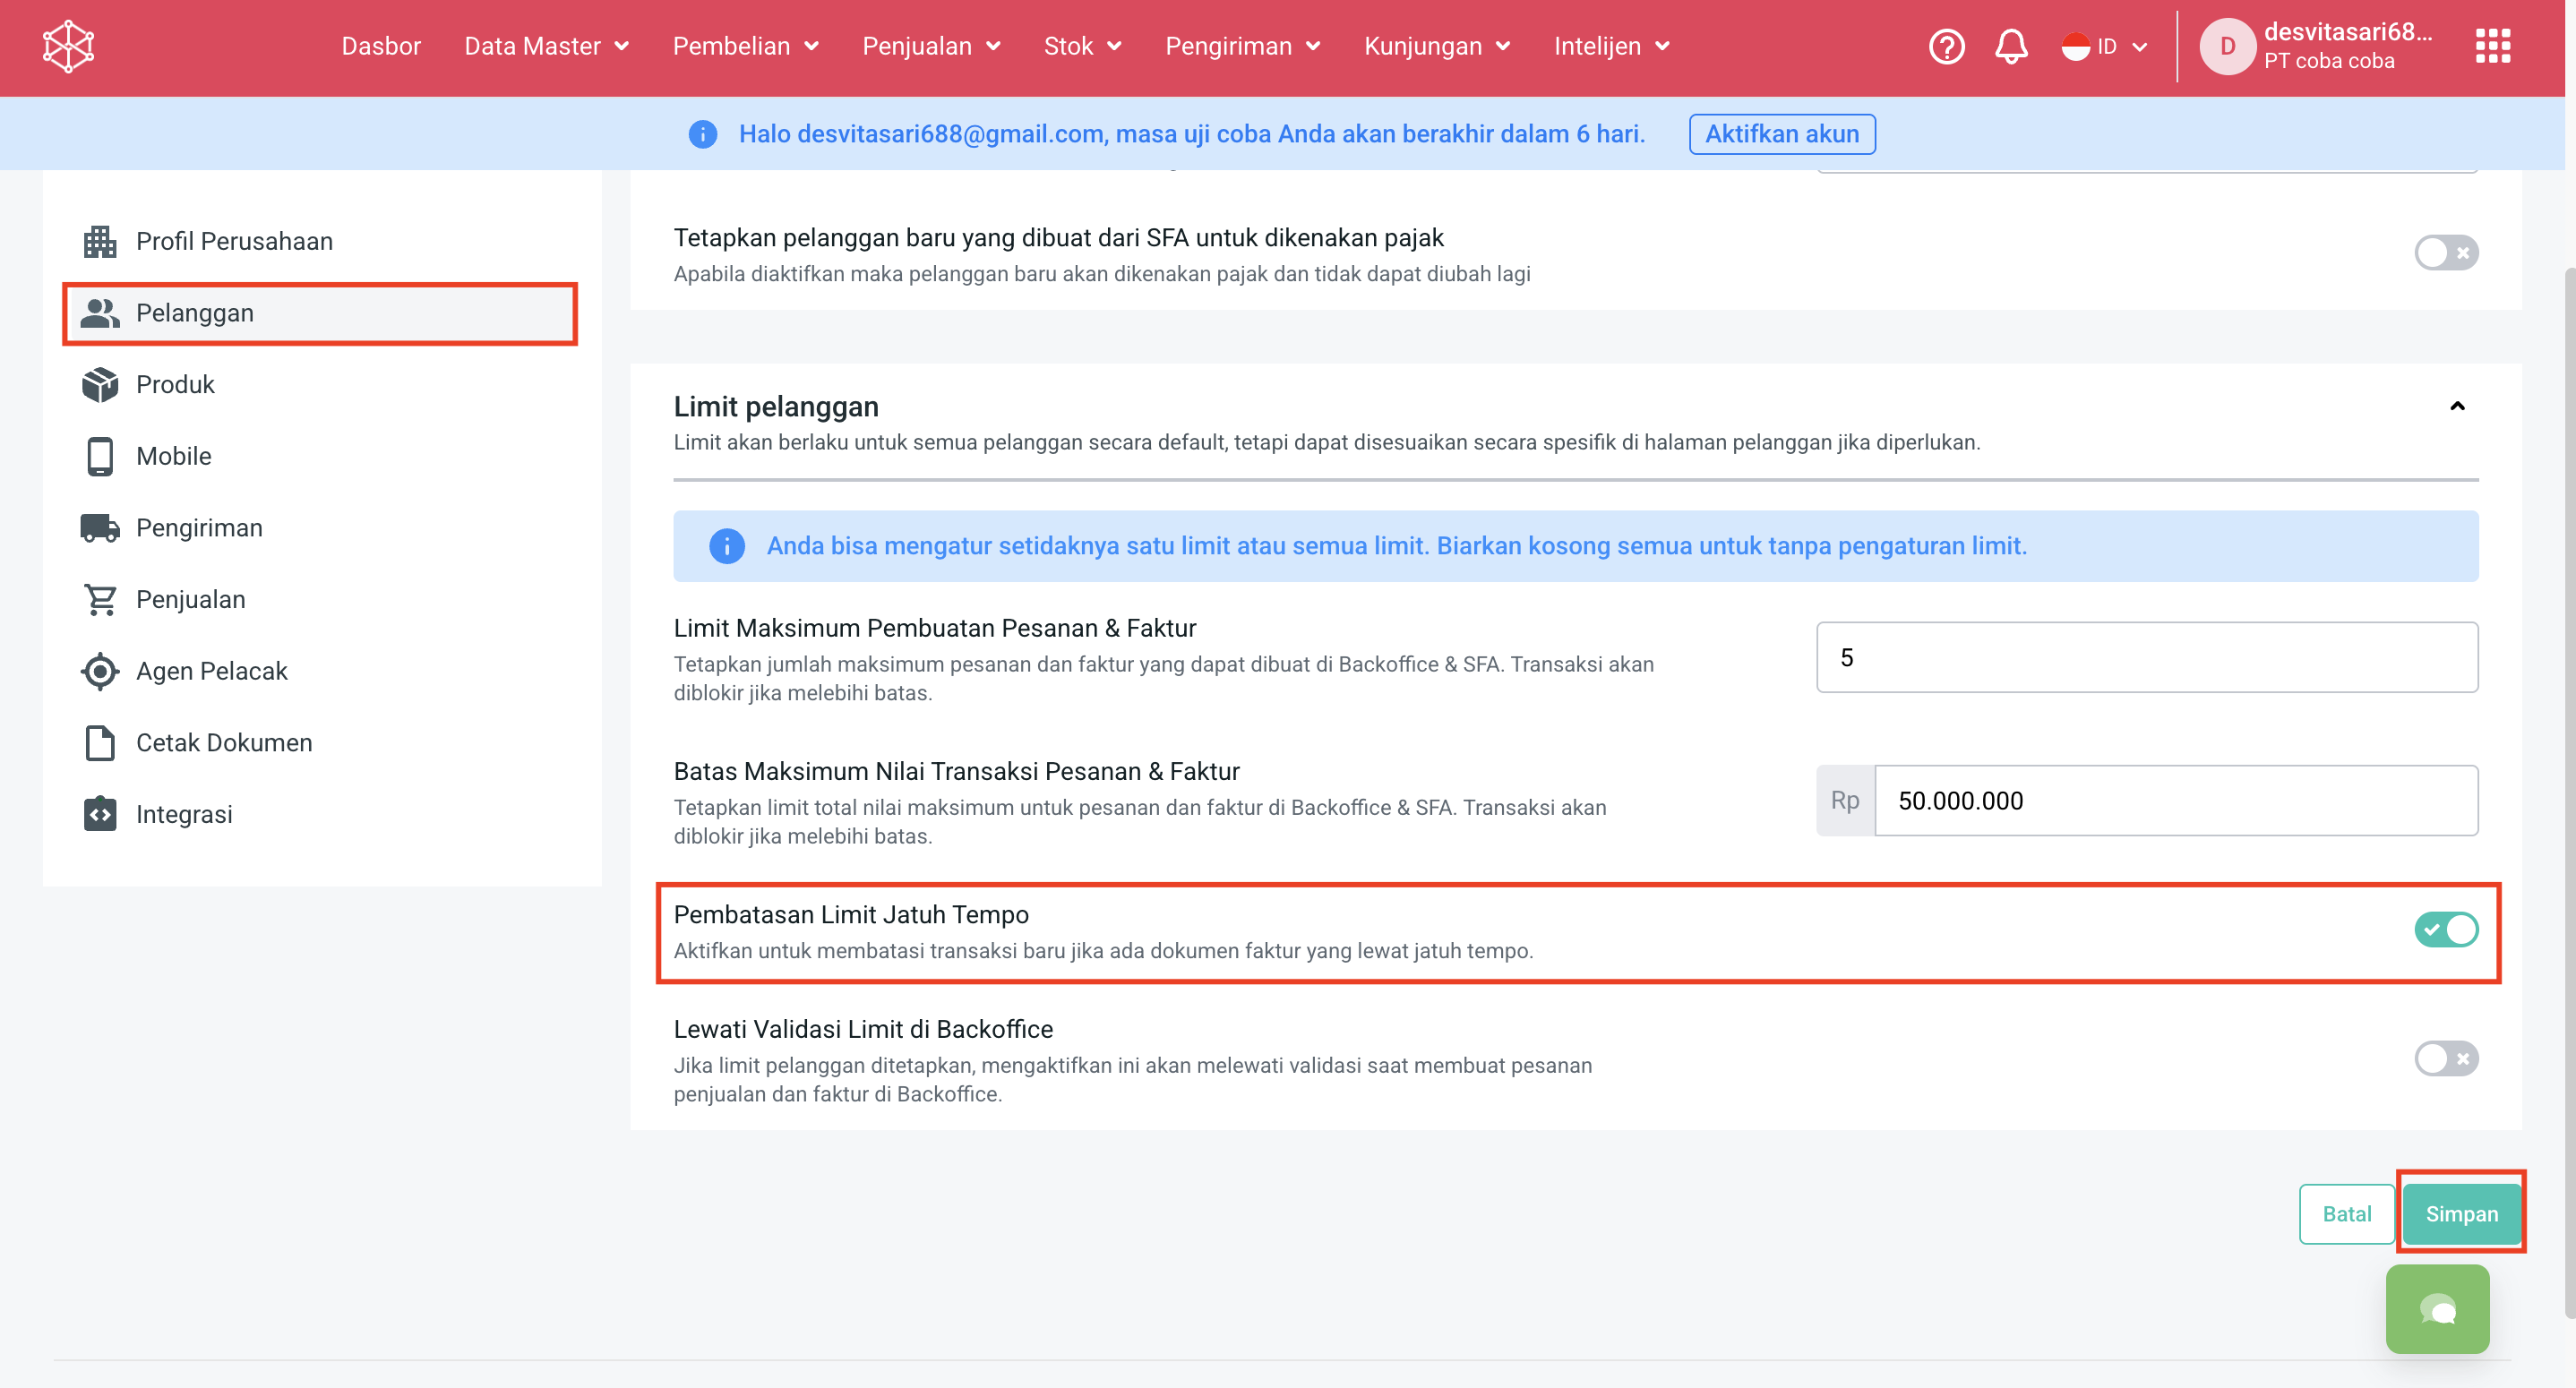Open Cetak Dokumen settings
The width and height of the screenshot is (2576, 1388).
[224, 742]
